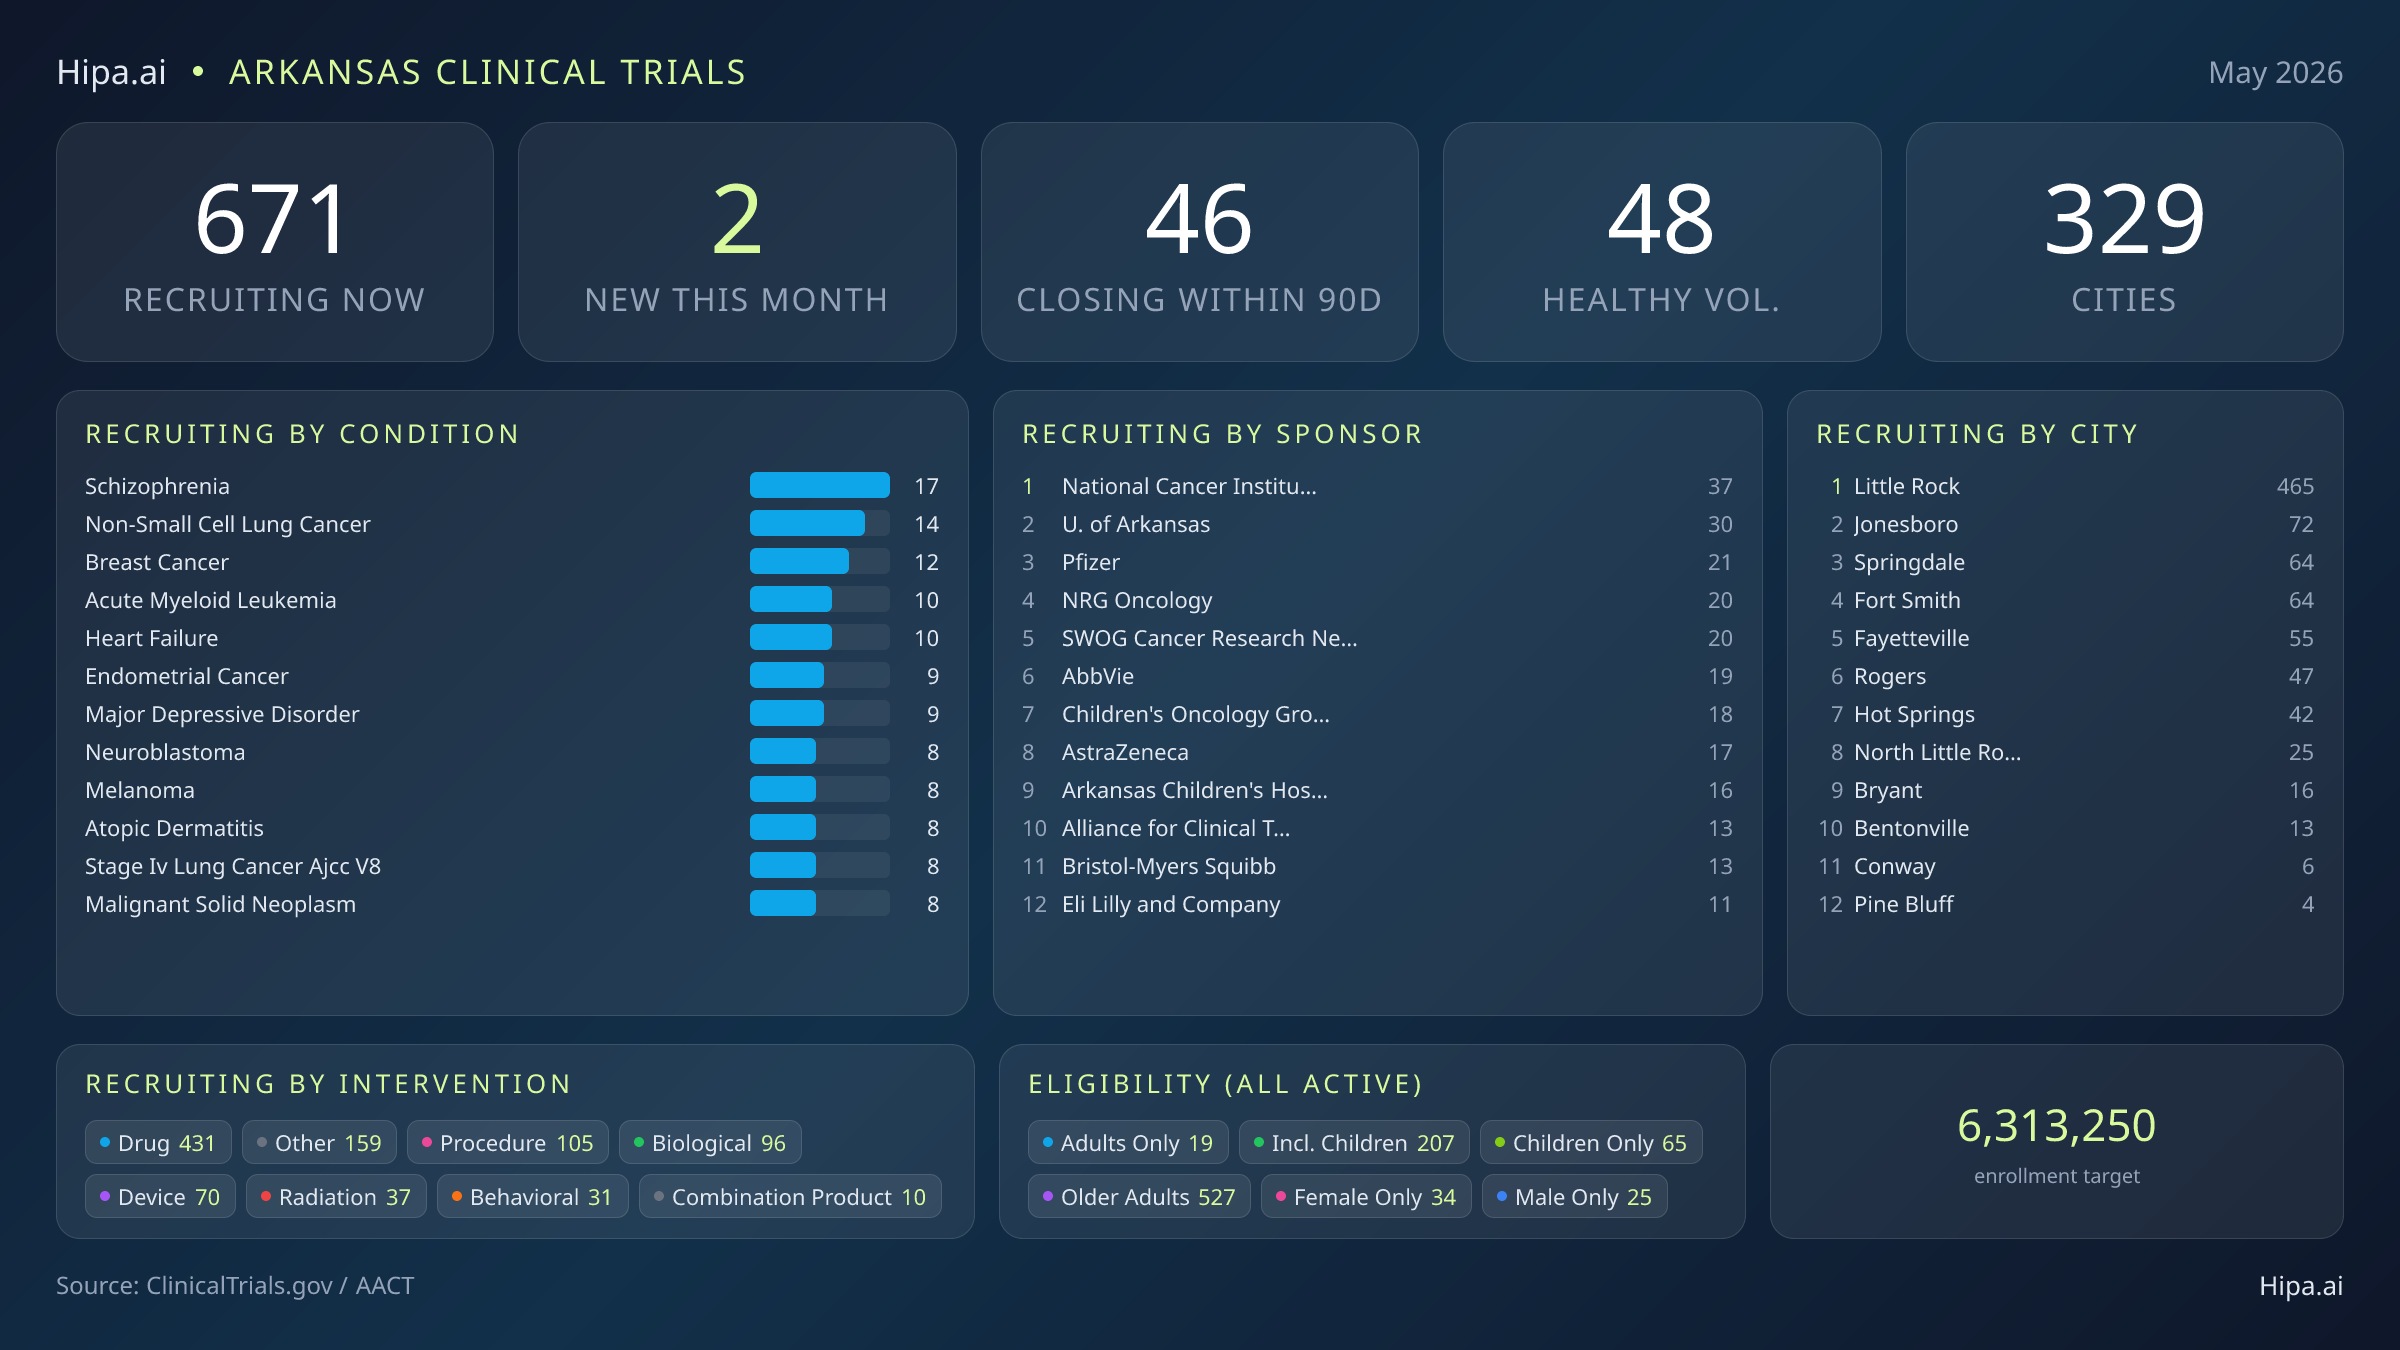2400x1350 pixels.
Task: Select the Fort Smith city row
Action: point(2065,600)
